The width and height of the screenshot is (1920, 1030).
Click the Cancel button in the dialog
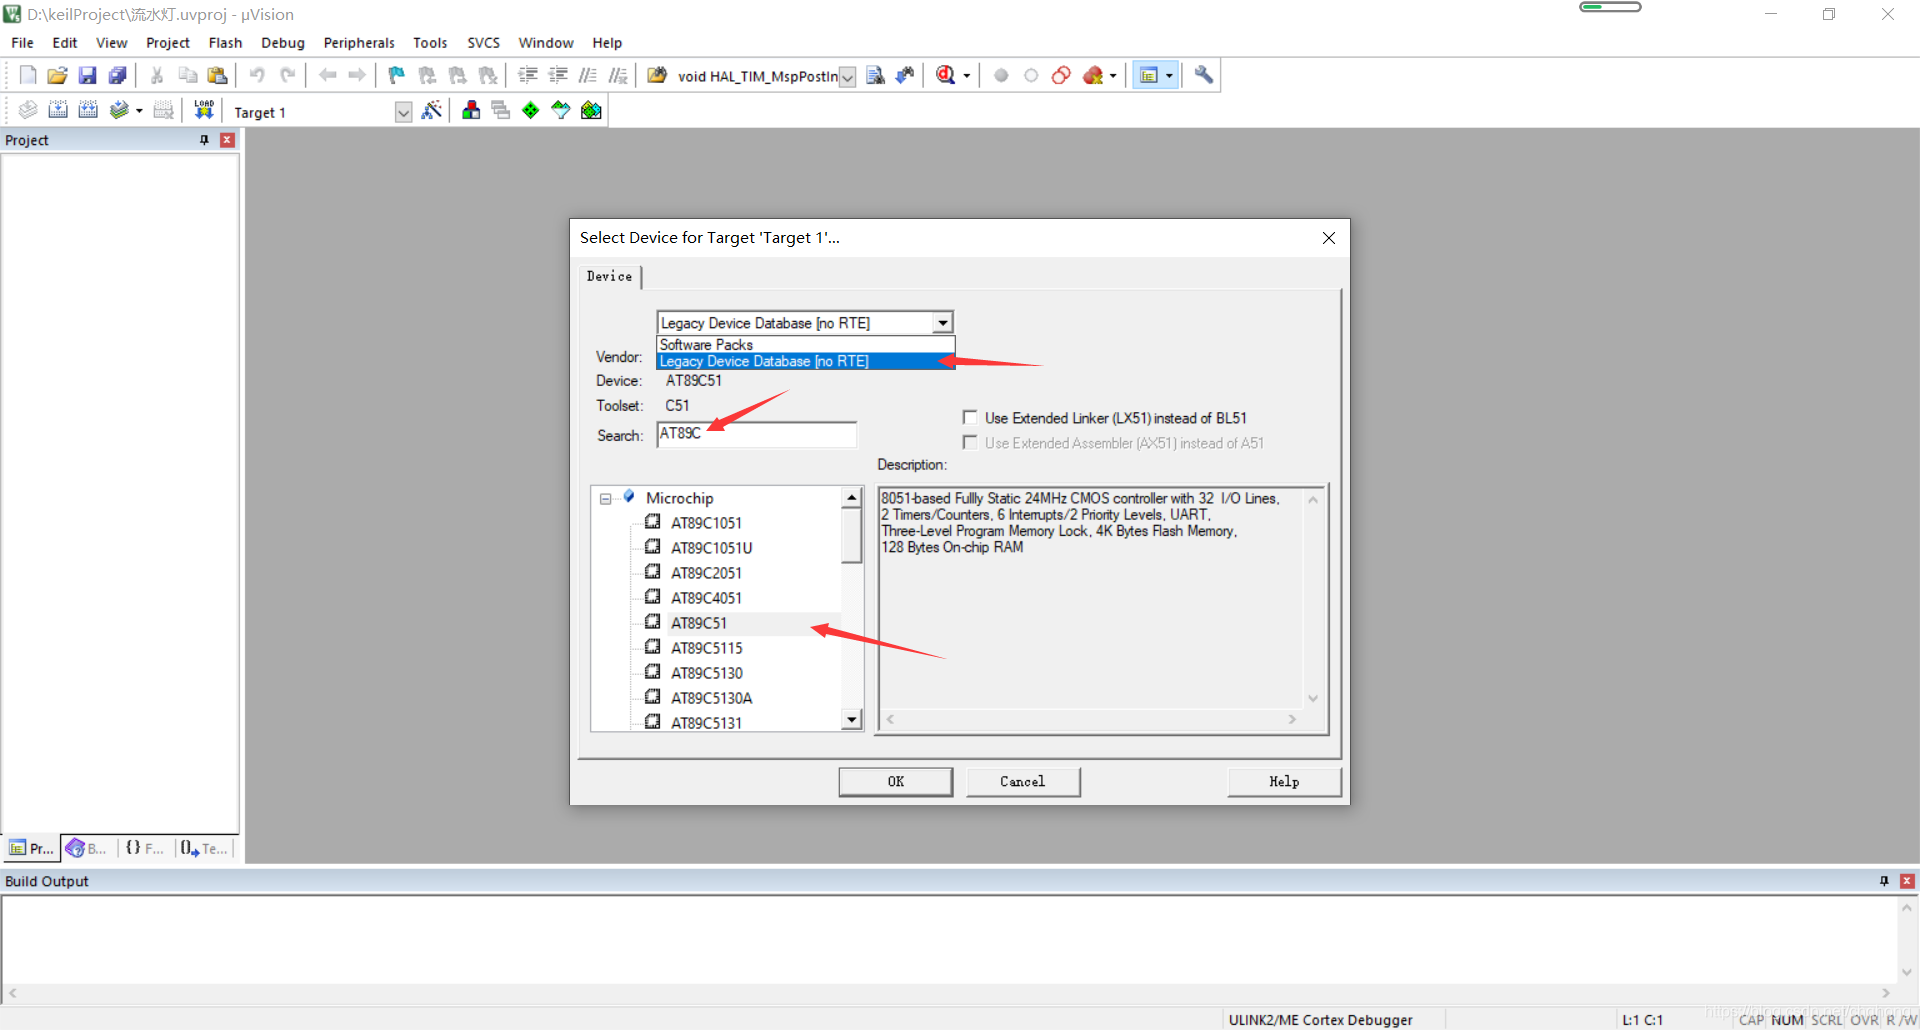[x=1022, y=781]
